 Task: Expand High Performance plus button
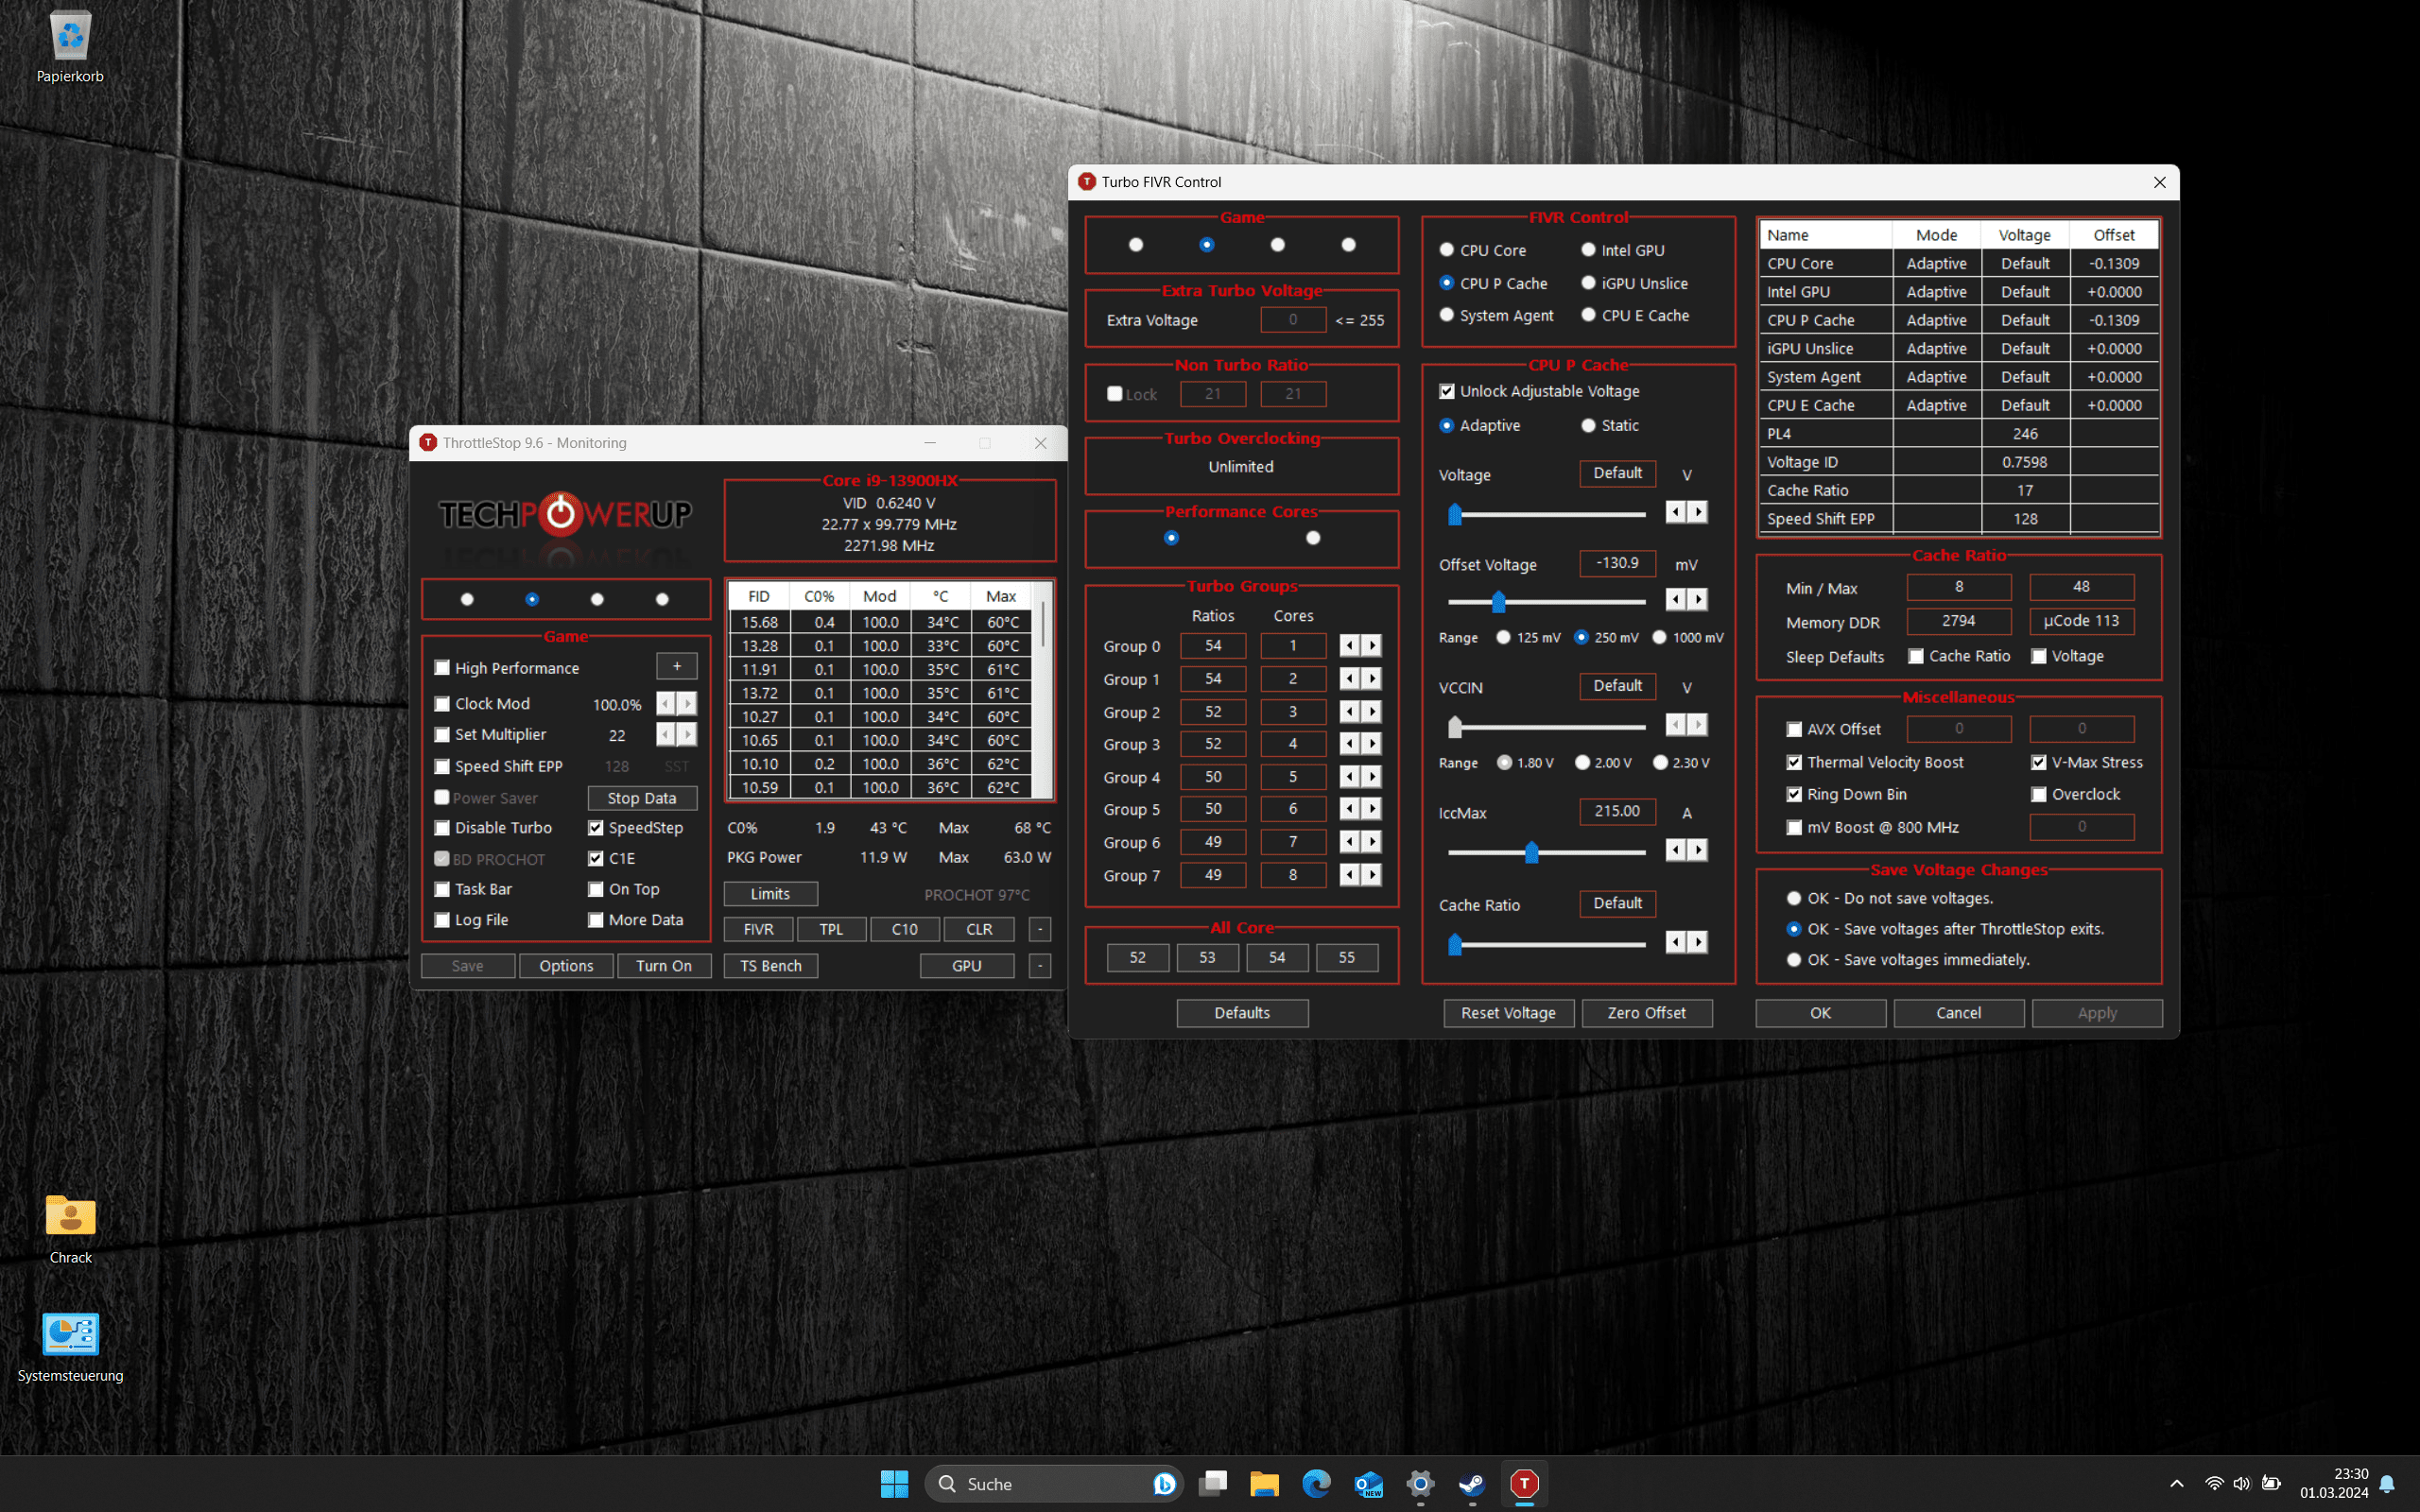pyautogui.click(x=677, y=667)
